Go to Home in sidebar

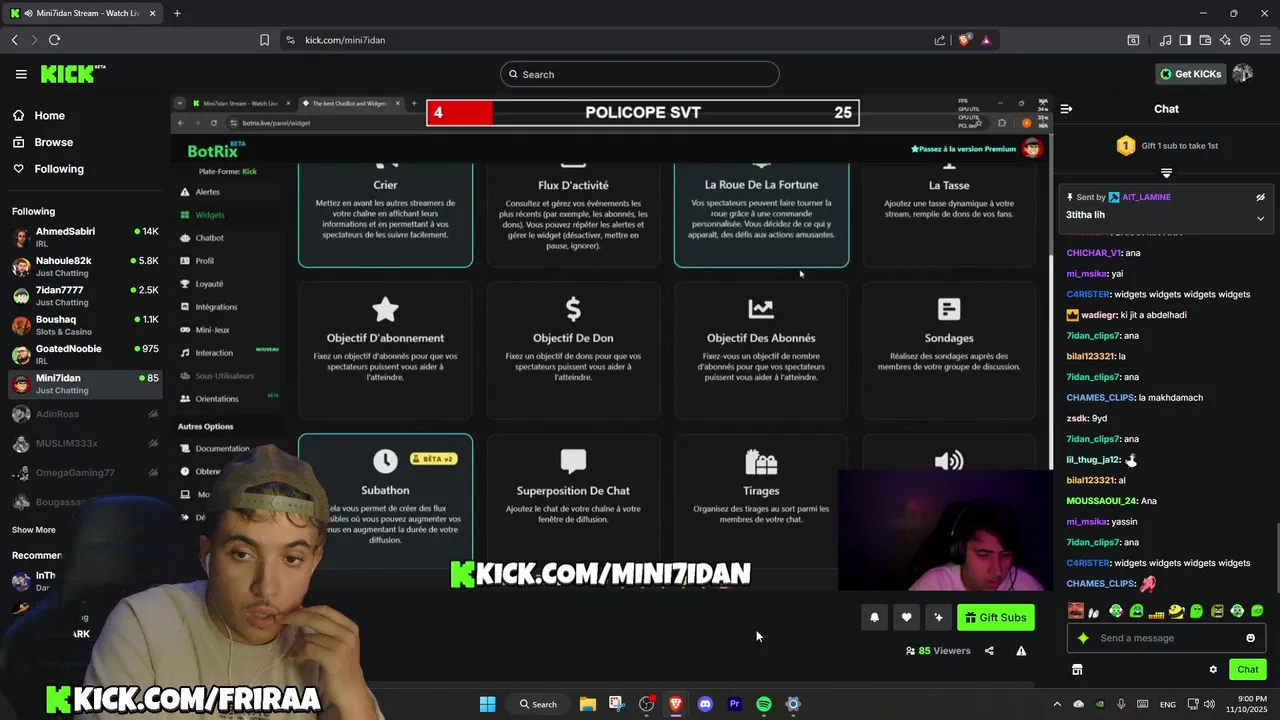(49, 115)
